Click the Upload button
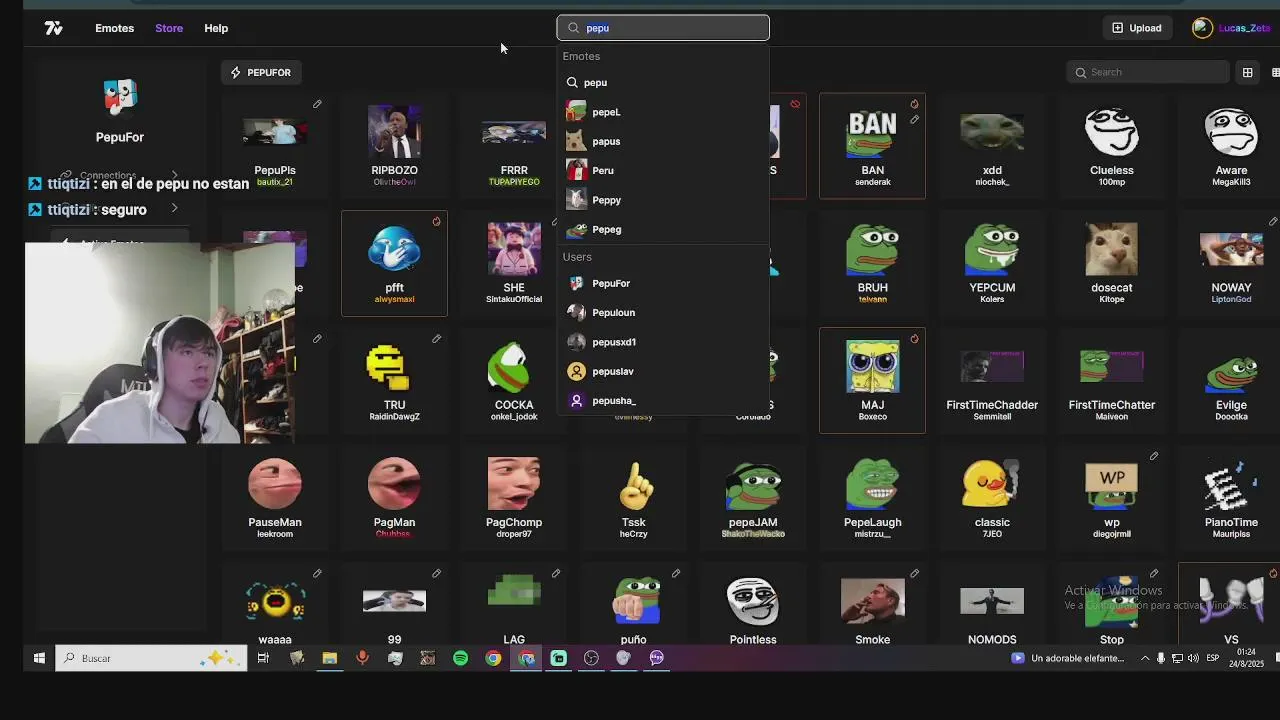Viewport: 1280px width, 720px height. pyautogui.click(x=1136, y=28)
